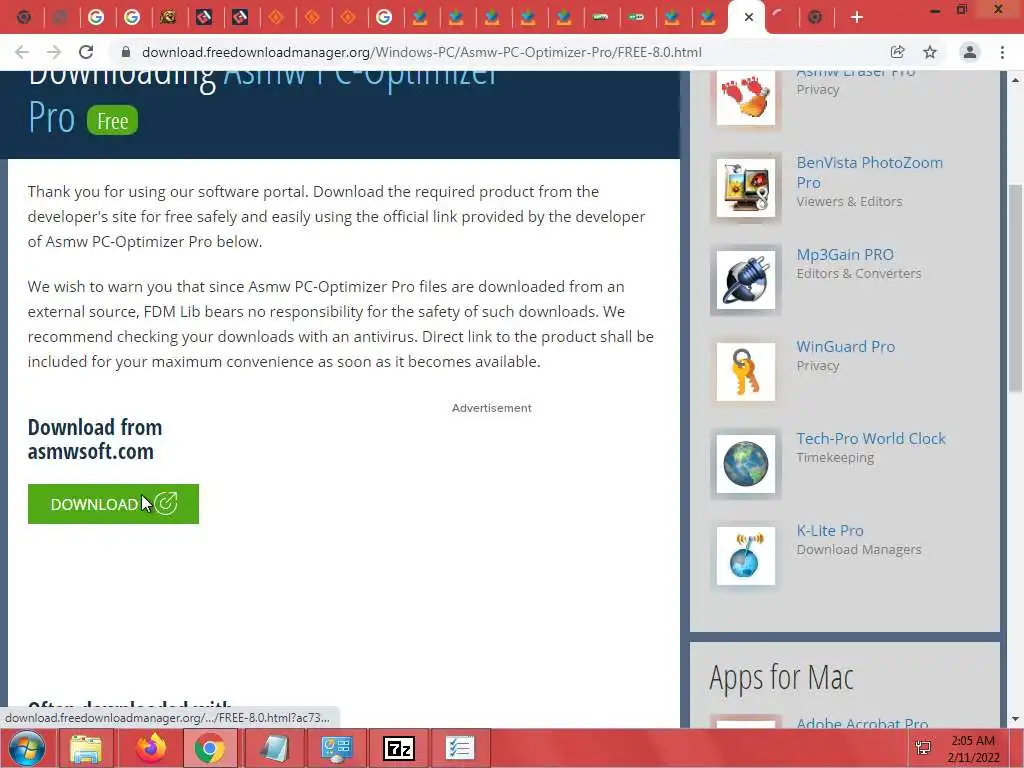Open the Control Panel taskbar icon
Screen dimensions: 1024x768
[x=336, y=748]
